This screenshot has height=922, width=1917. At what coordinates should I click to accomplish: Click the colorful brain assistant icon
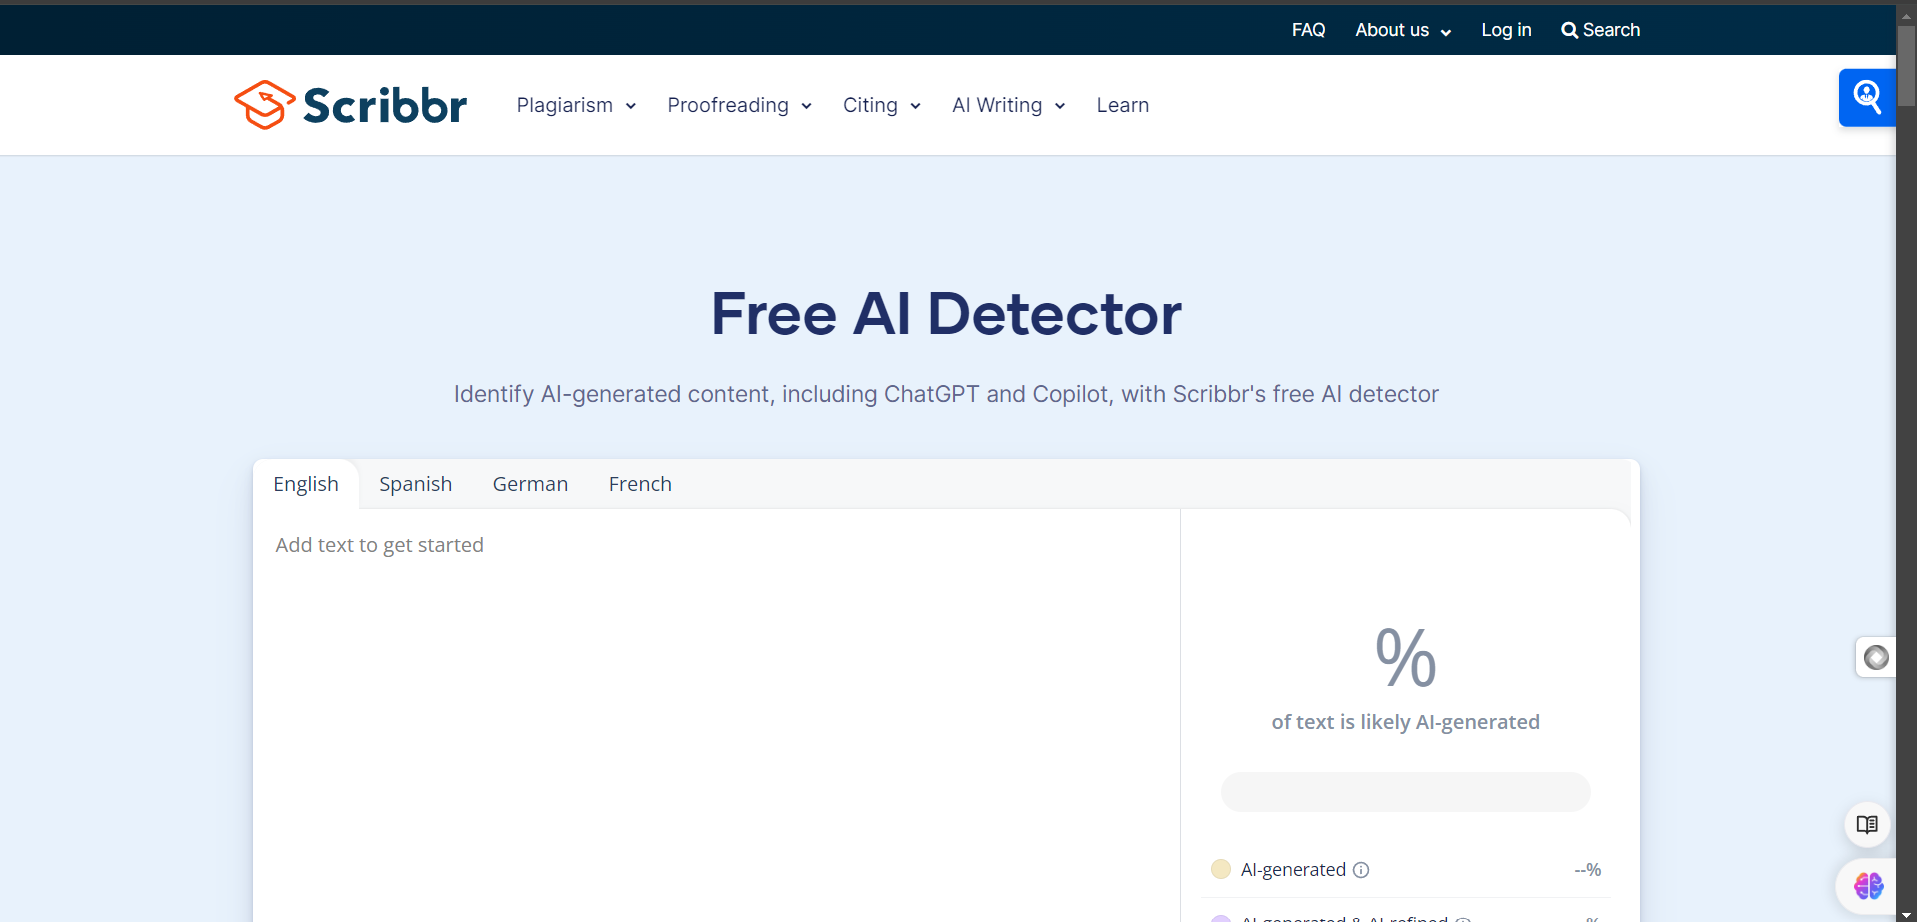click(1868, 886)
